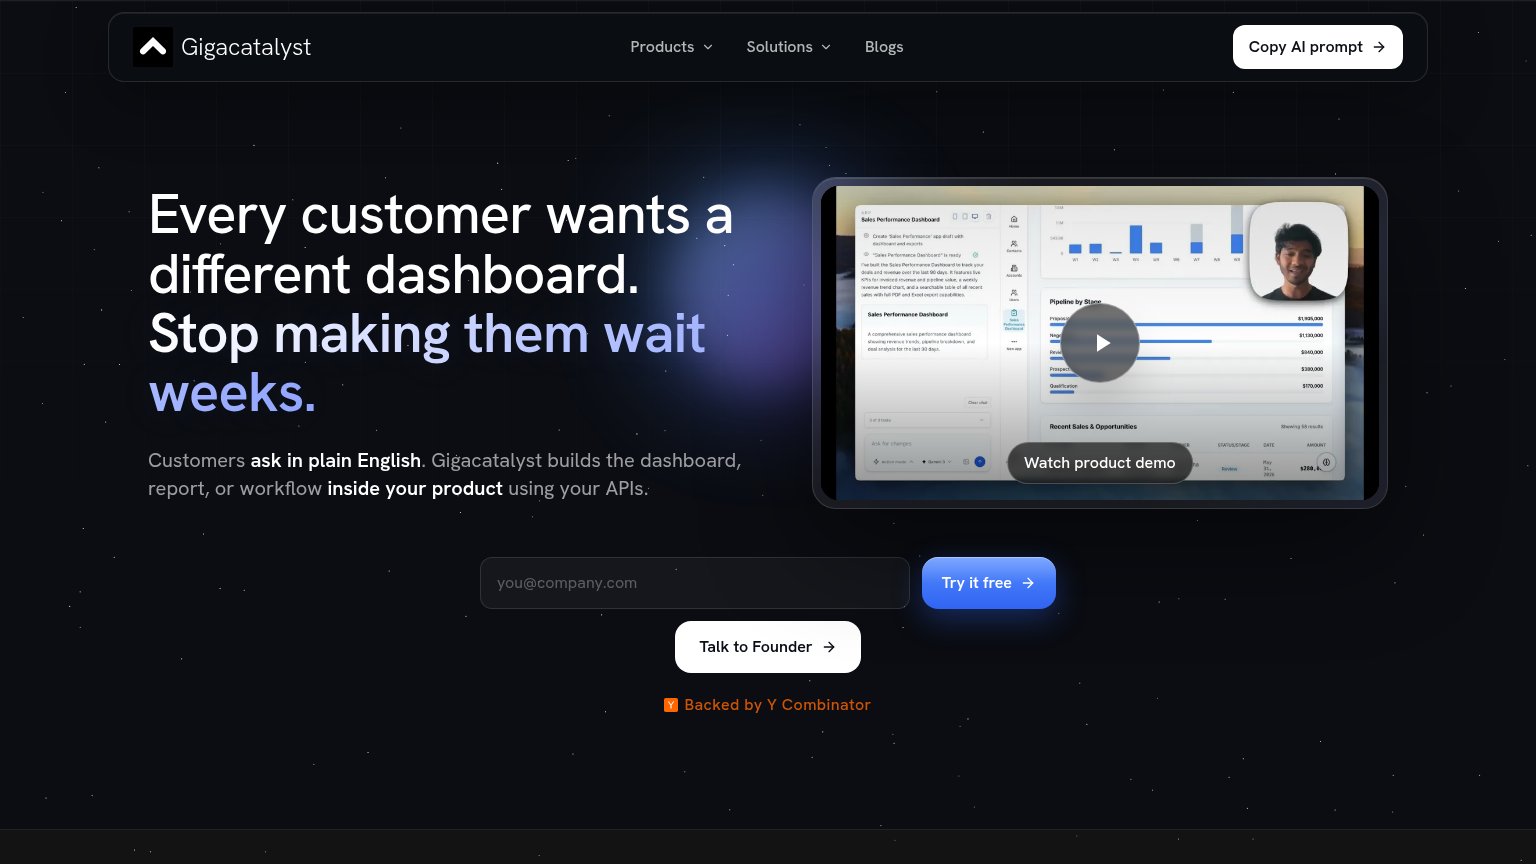The height and width of the screenshot is (864, 1536).
Task: Go to the Blogs page
Action: coord(884,47)
